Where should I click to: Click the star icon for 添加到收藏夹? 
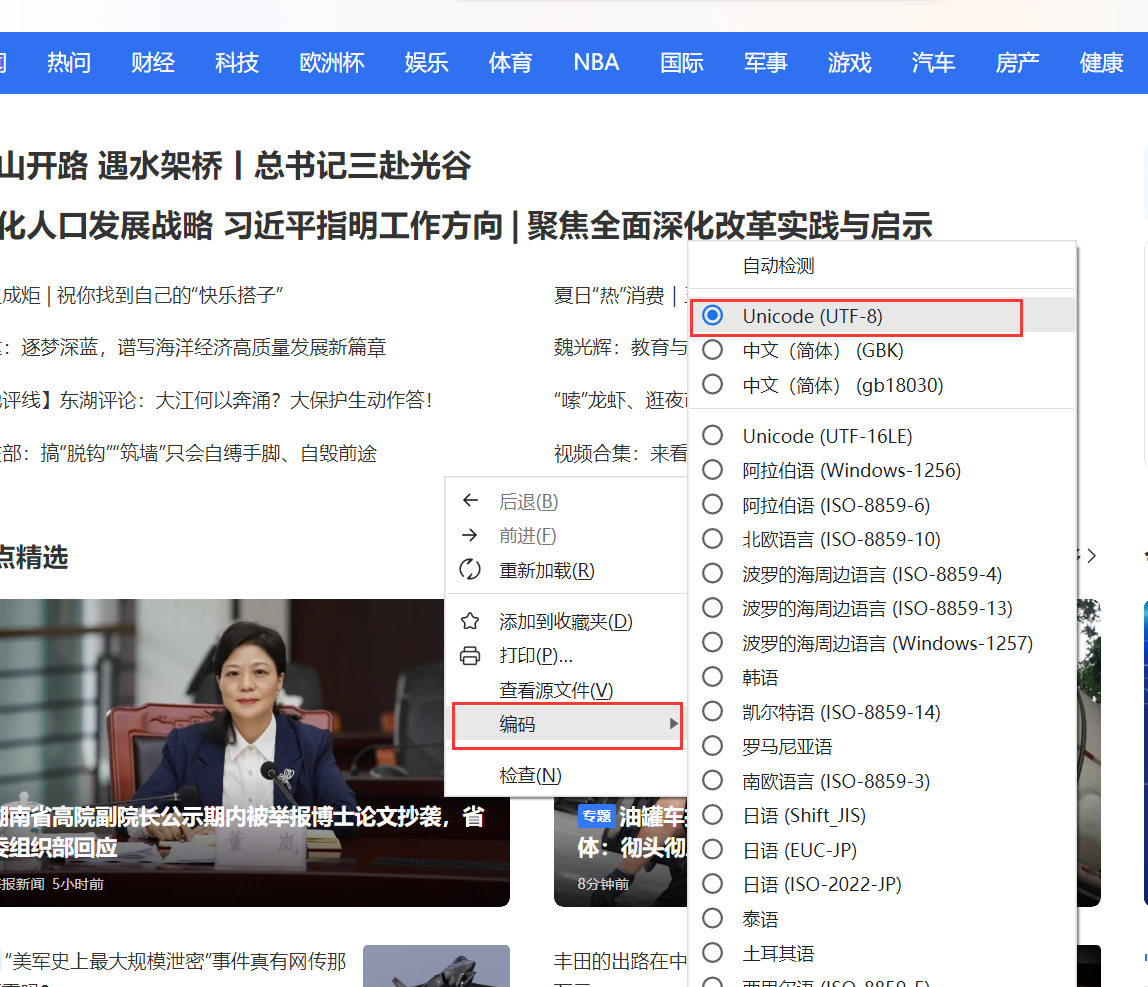click(470, 620)
